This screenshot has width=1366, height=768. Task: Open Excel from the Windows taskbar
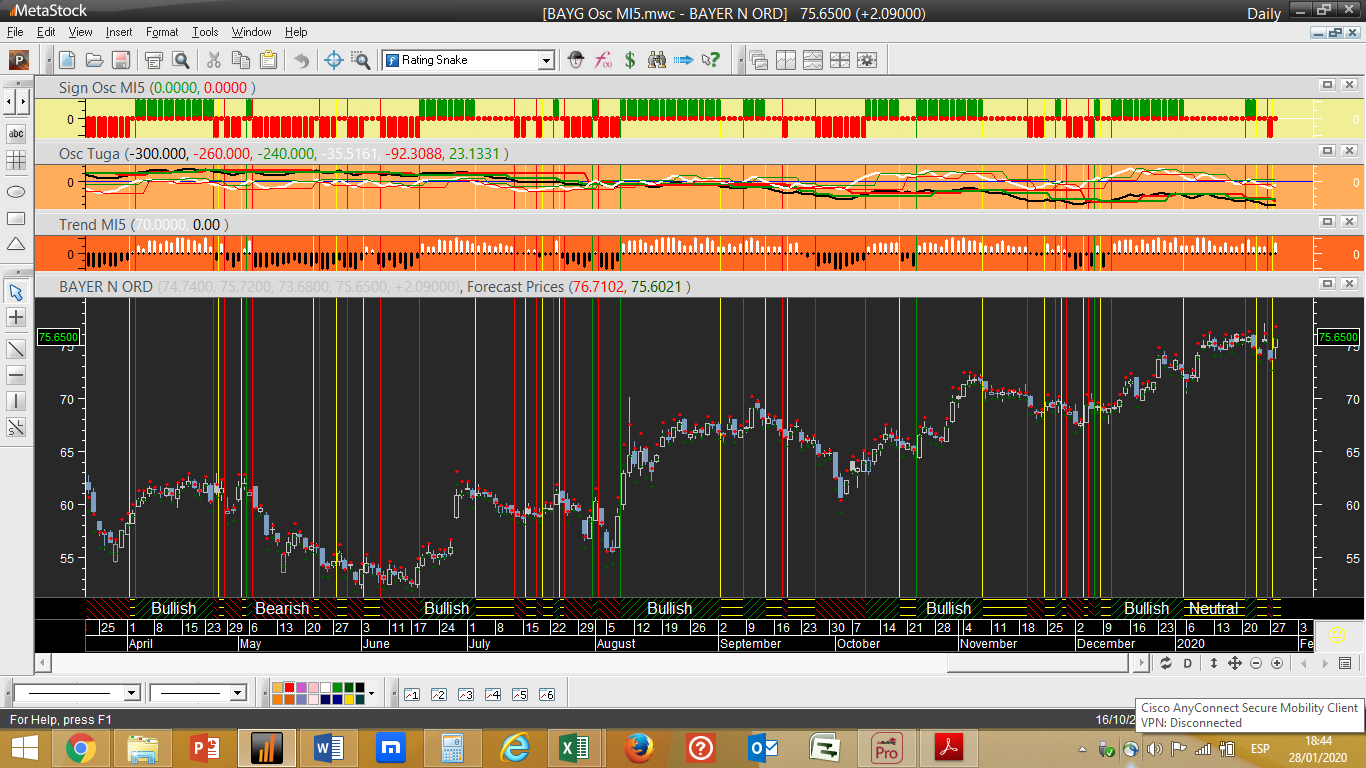pos(573,747)
